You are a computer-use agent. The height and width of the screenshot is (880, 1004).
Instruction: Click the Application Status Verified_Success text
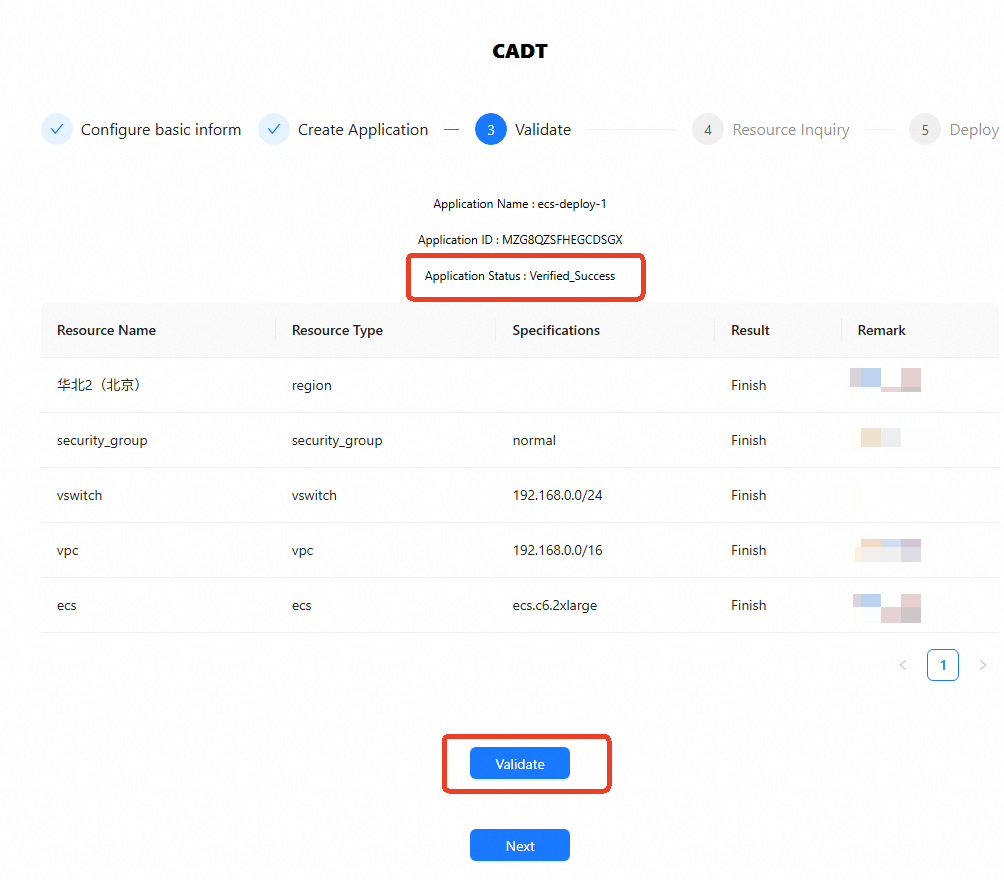(x=520, y=276)
